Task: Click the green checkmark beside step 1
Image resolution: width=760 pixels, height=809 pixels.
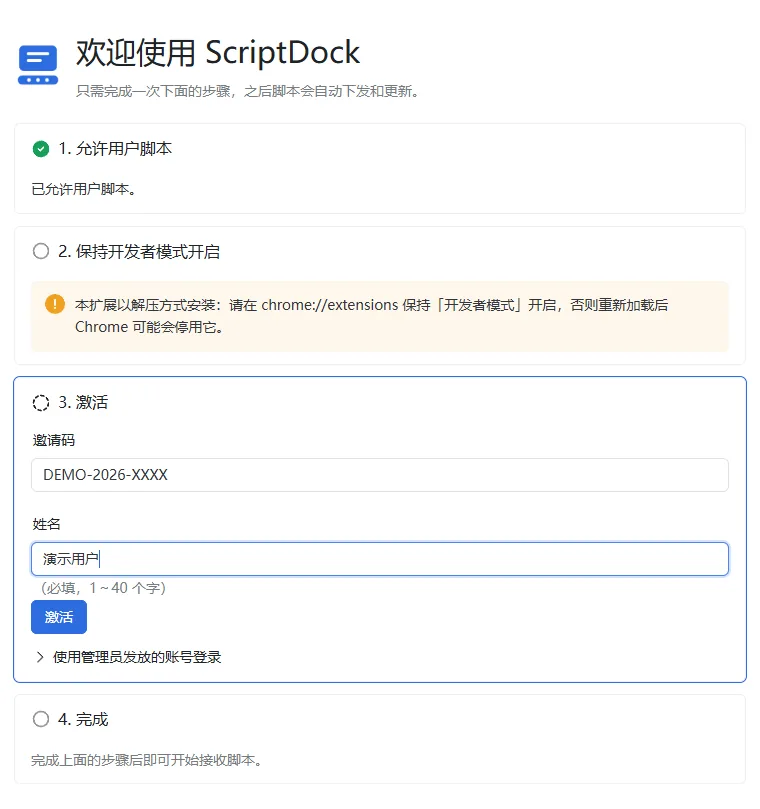Action: [41, 149]
